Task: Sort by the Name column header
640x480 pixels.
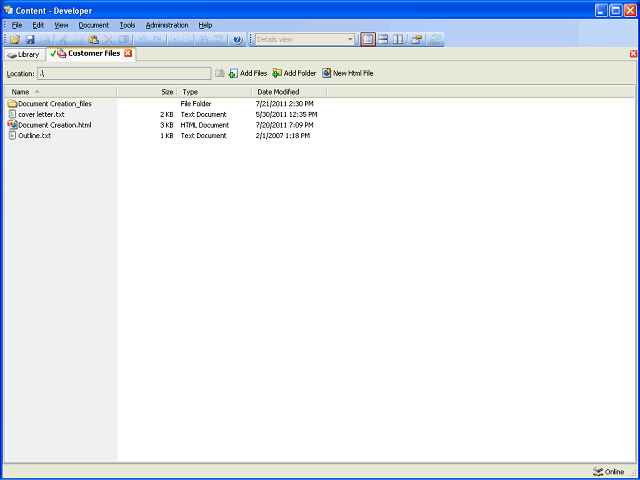Action: 61,92
